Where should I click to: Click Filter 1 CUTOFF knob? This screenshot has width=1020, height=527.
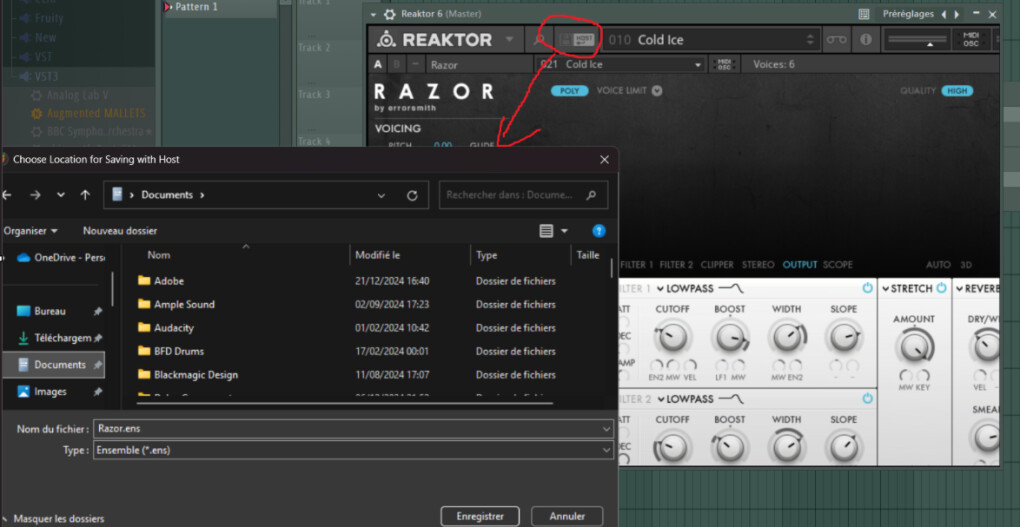[672, 338]
